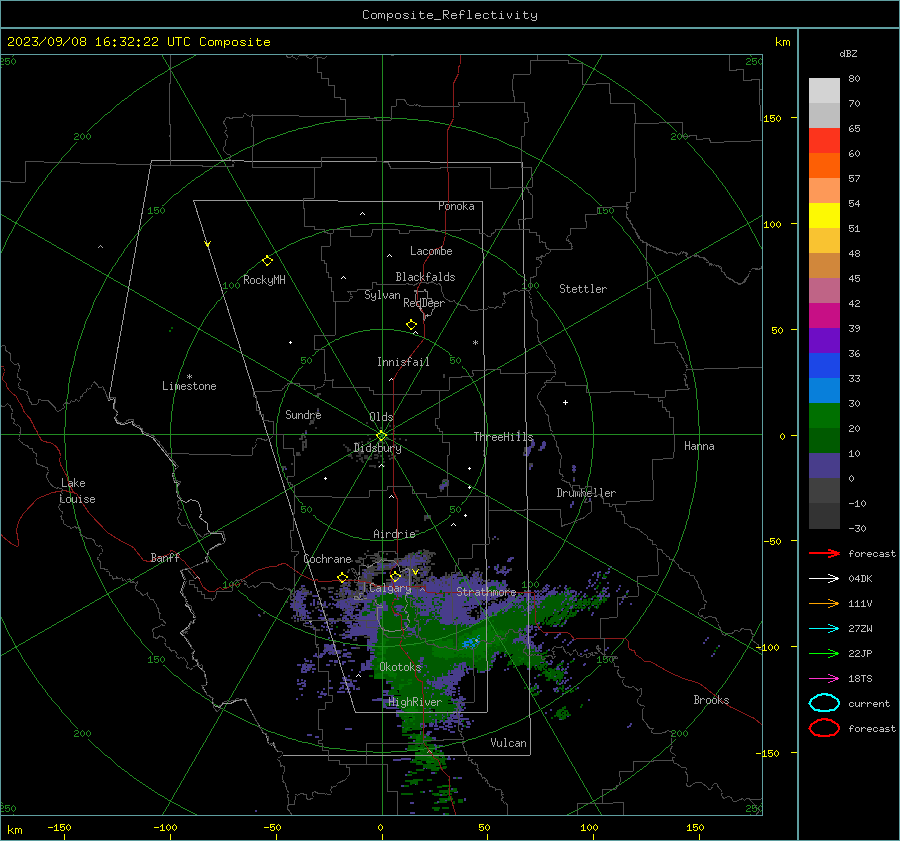The height and width of the screenshot is (841, 900).
Task: Click the cyan current ellipse icon in the legend
Action: tap(824, 703)
